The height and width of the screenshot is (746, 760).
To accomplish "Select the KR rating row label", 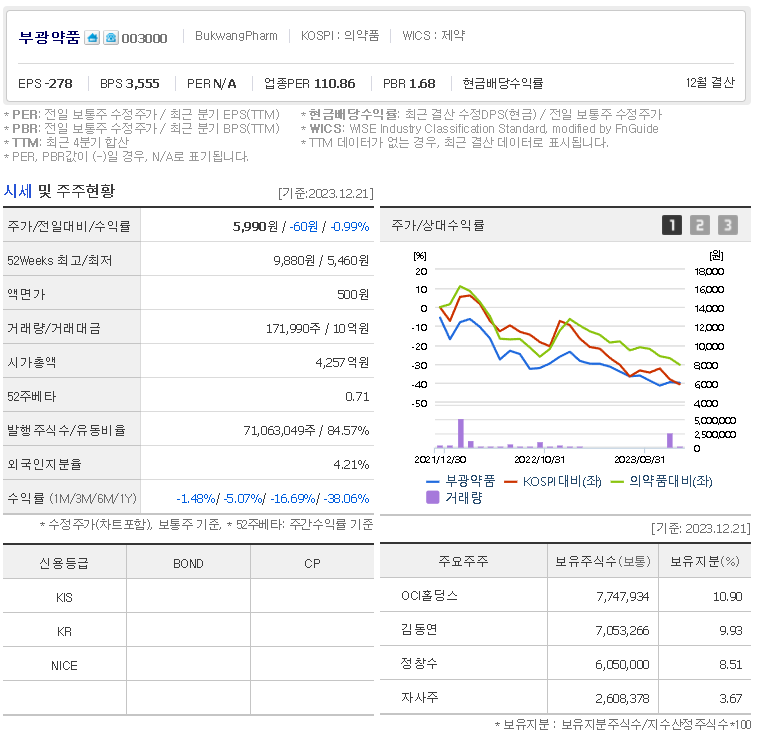I will point(64,632).
